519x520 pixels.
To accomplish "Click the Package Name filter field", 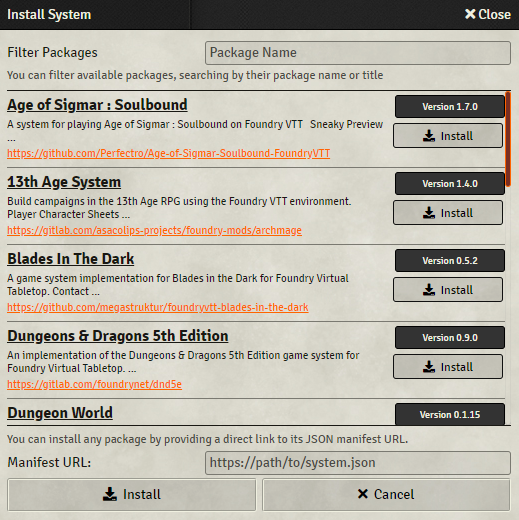I will pos(358,53).
